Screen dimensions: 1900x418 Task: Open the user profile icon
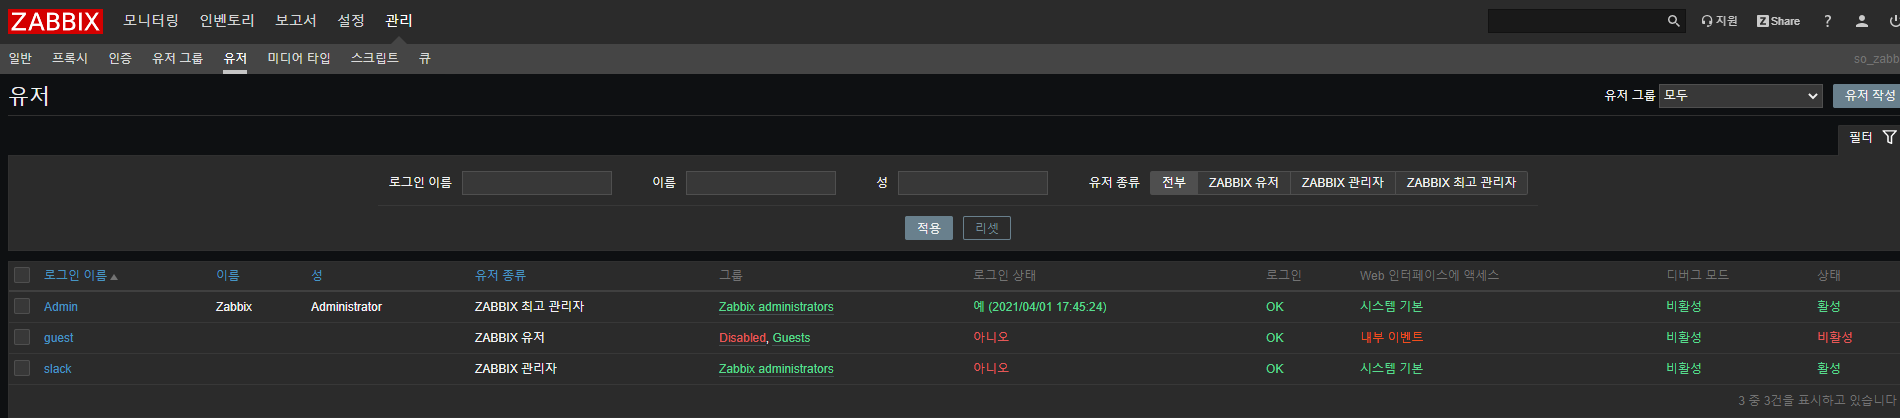1862,21
